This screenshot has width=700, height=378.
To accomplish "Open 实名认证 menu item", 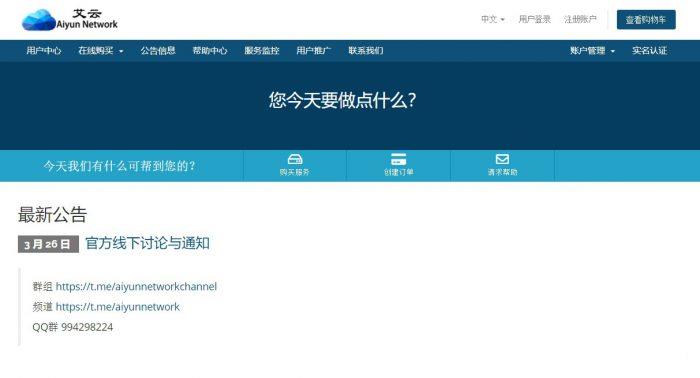I will tap(650, 50).
